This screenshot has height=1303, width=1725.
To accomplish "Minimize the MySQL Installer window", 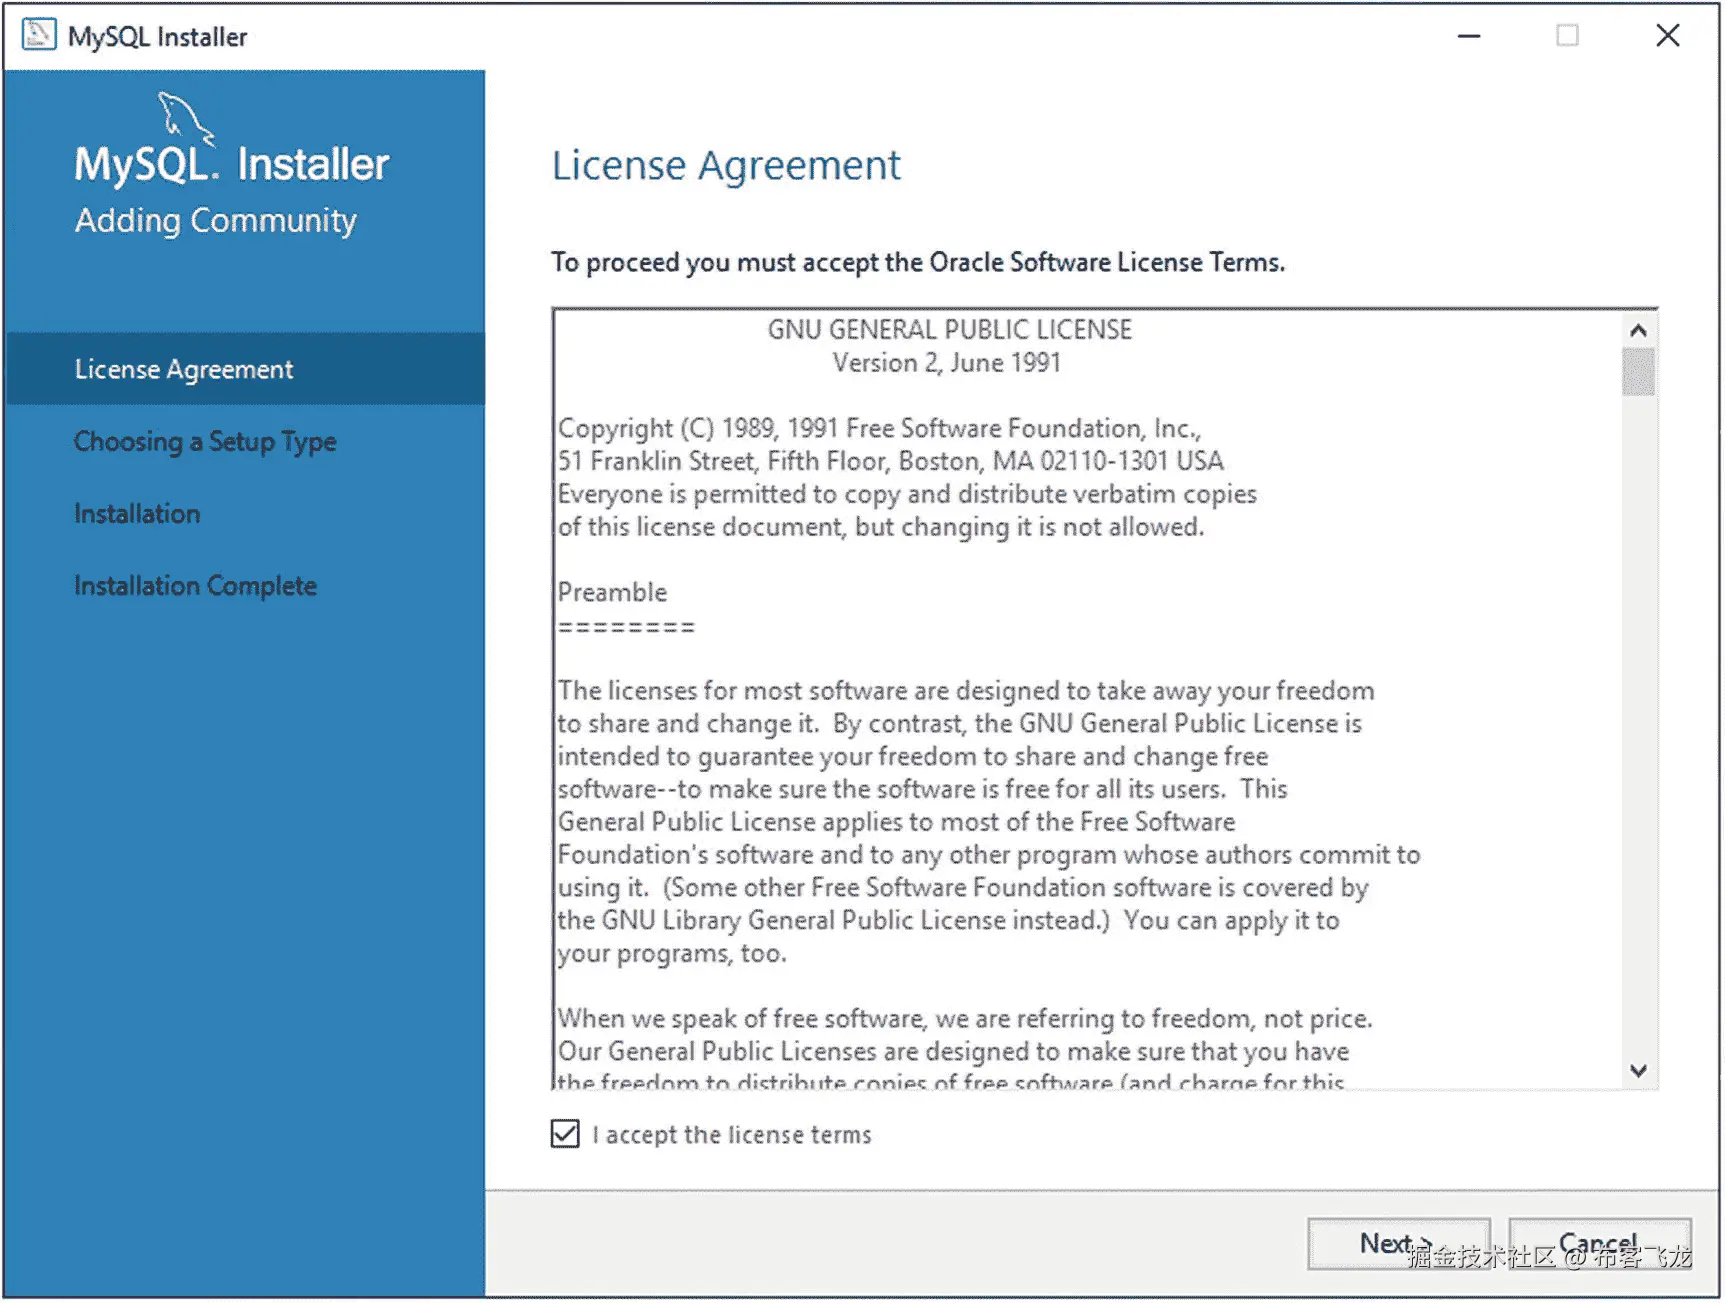I will tap(1468, 36).
